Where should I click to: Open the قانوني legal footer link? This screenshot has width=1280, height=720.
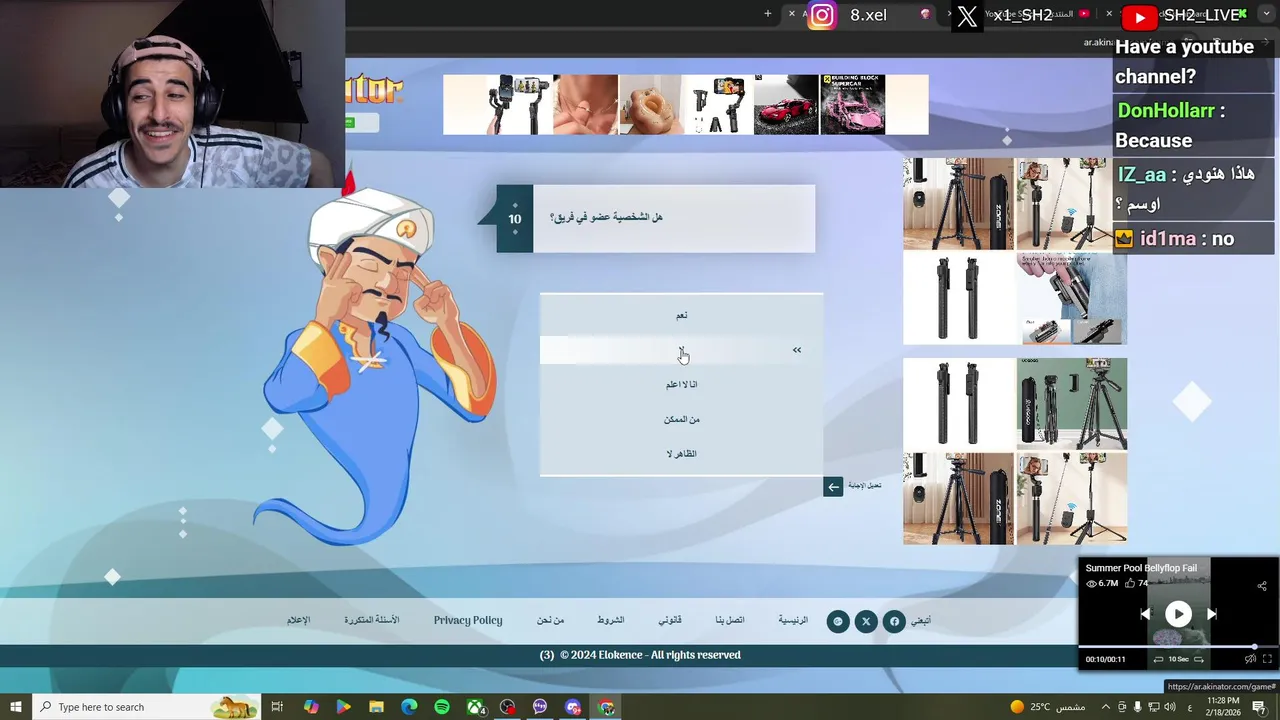(670, 620)
